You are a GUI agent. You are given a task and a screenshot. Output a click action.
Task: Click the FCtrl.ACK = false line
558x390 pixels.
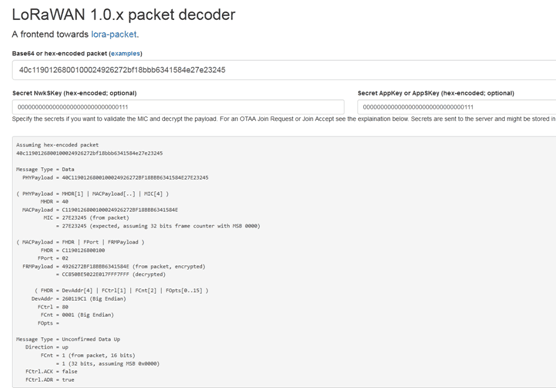pyautogui.click(x=51, y=371)
